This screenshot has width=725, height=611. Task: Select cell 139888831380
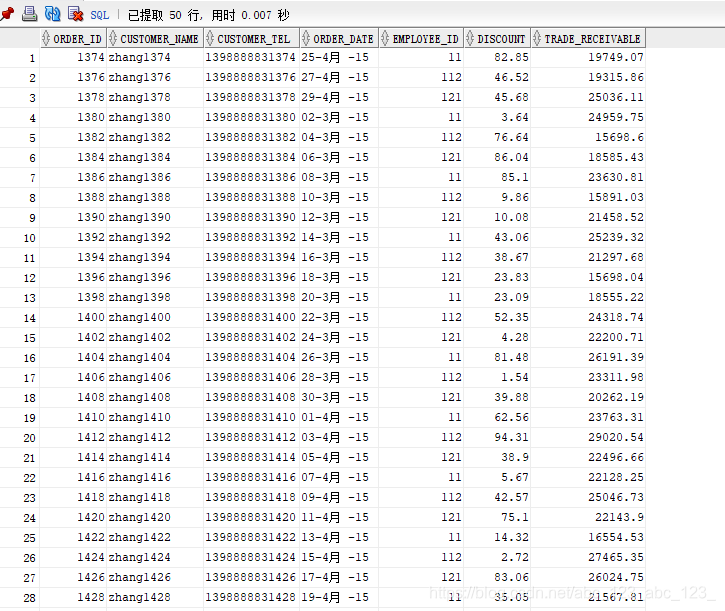250,117
